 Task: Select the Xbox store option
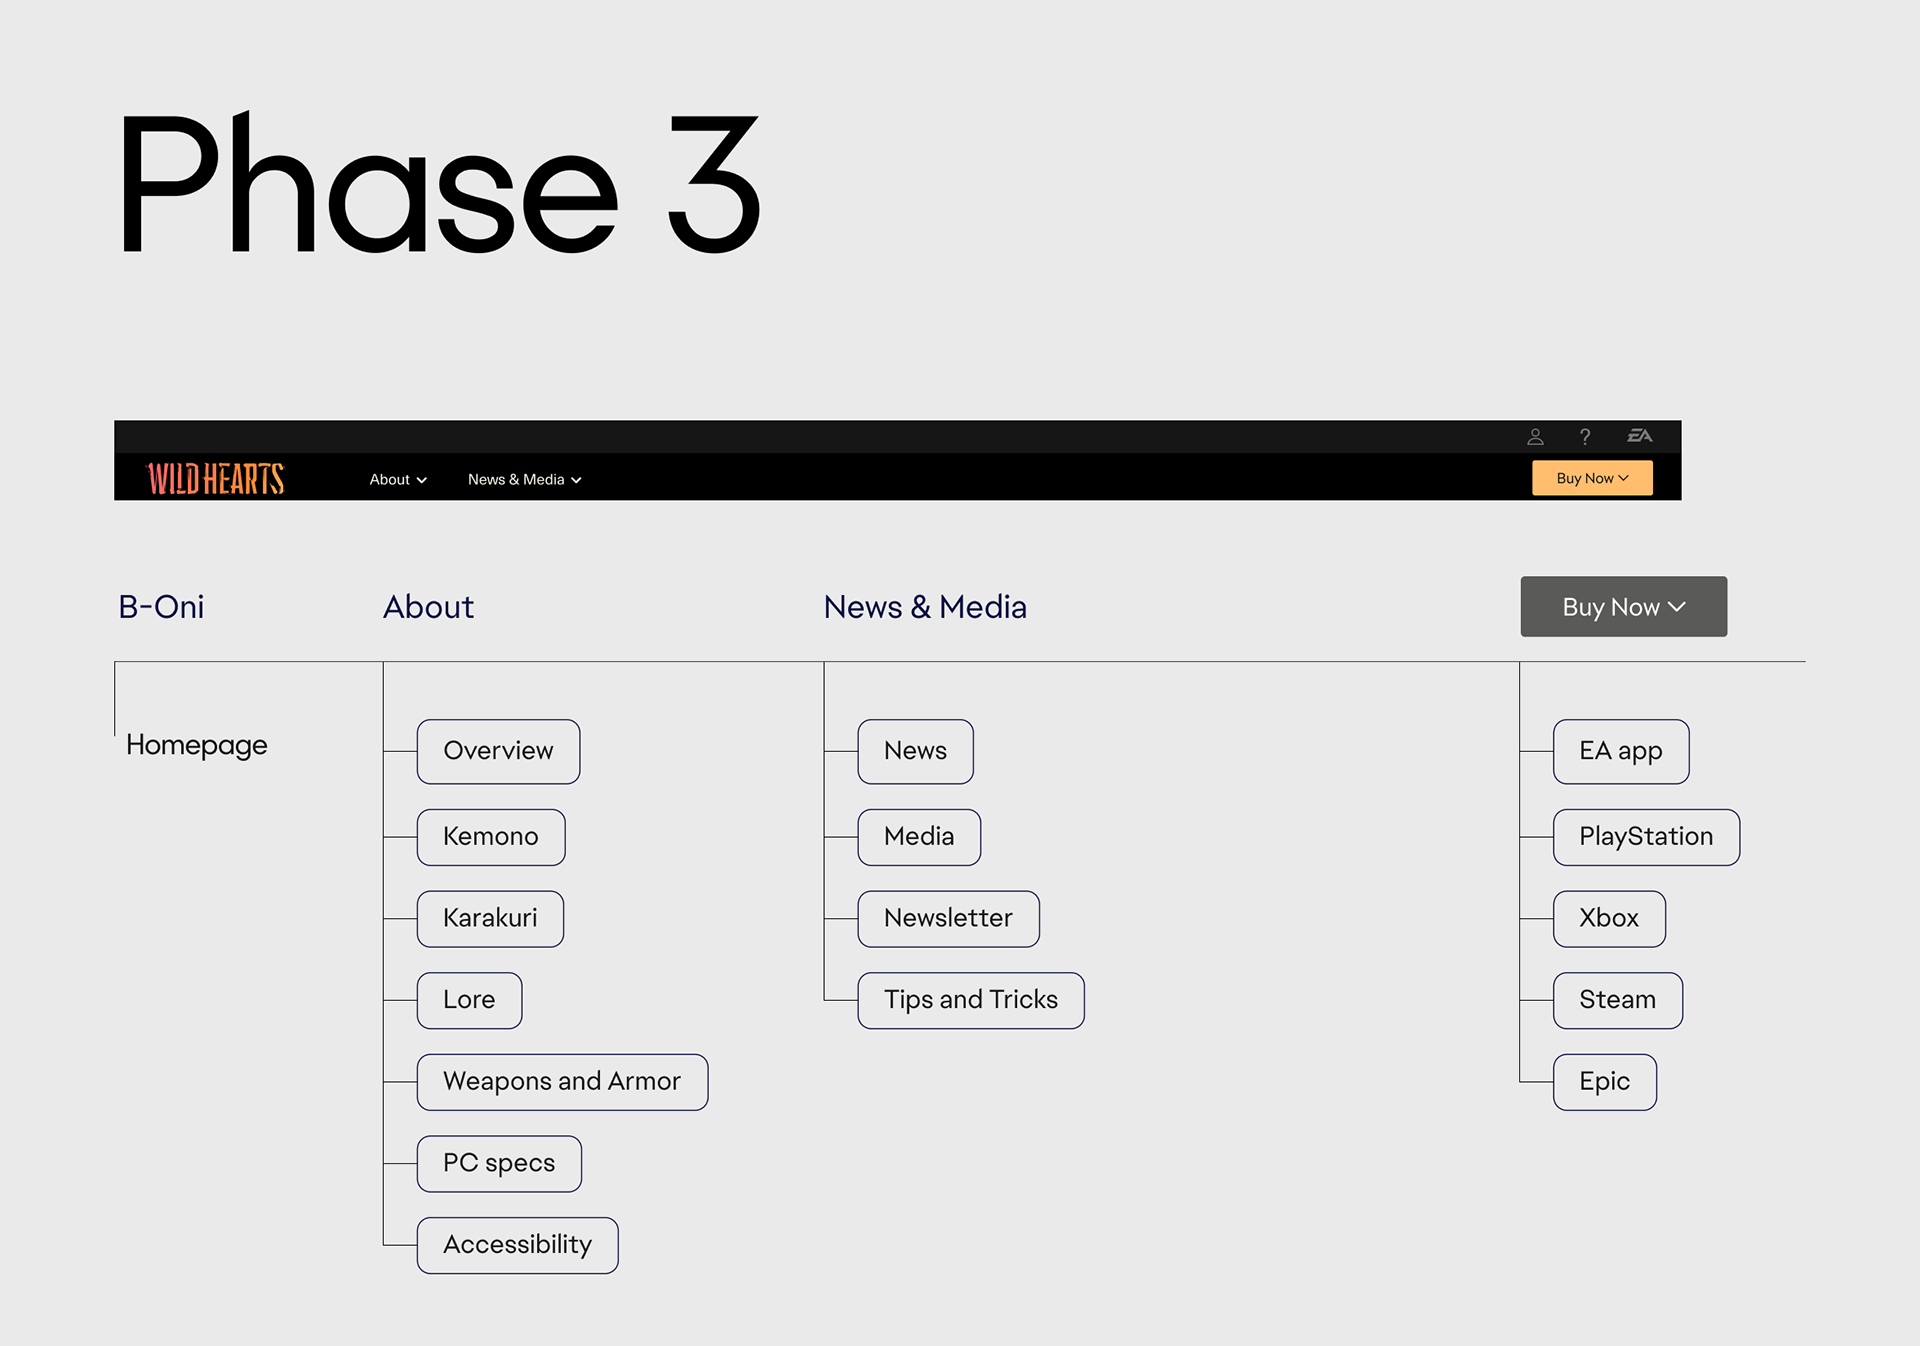[x=1609, y=918]
